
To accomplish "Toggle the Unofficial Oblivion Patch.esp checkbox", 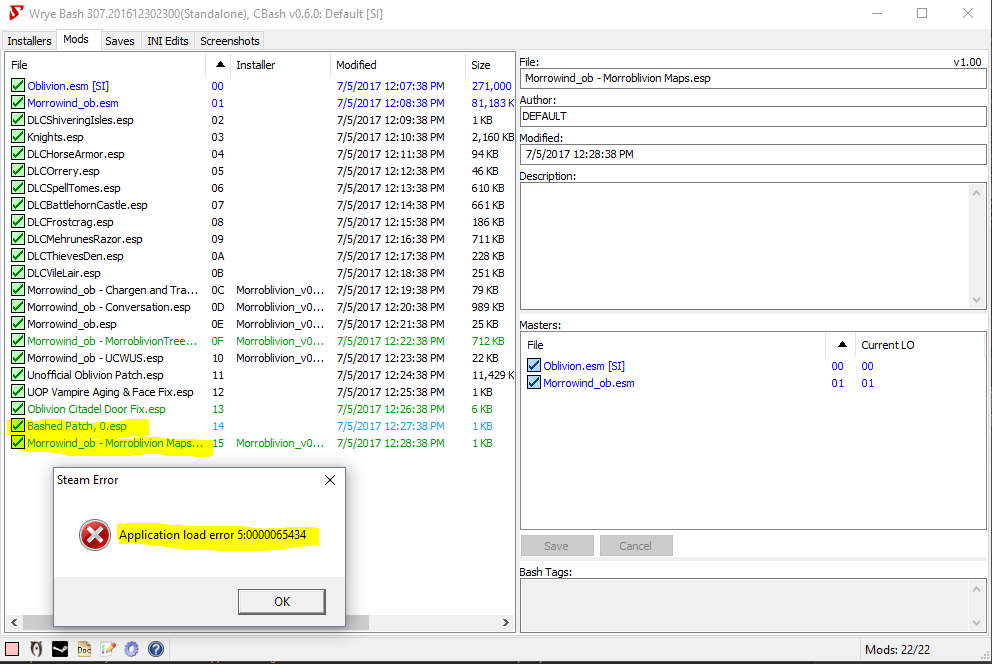I will [x=18, y=374].
